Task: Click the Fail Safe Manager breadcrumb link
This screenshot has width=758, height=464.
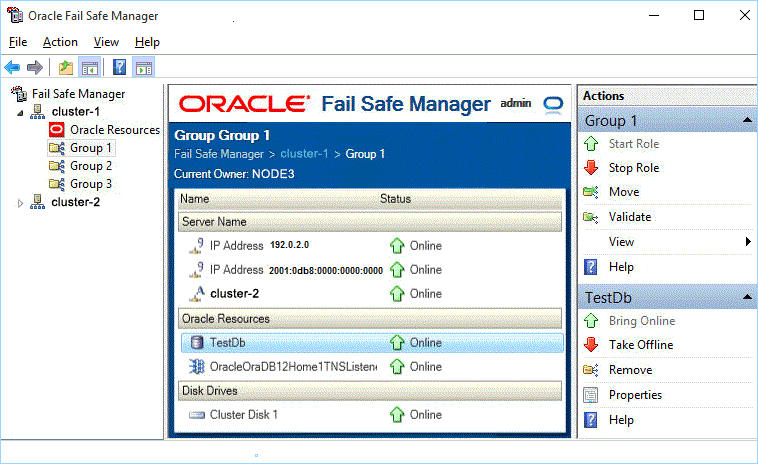Action: (x=219, y=154)
